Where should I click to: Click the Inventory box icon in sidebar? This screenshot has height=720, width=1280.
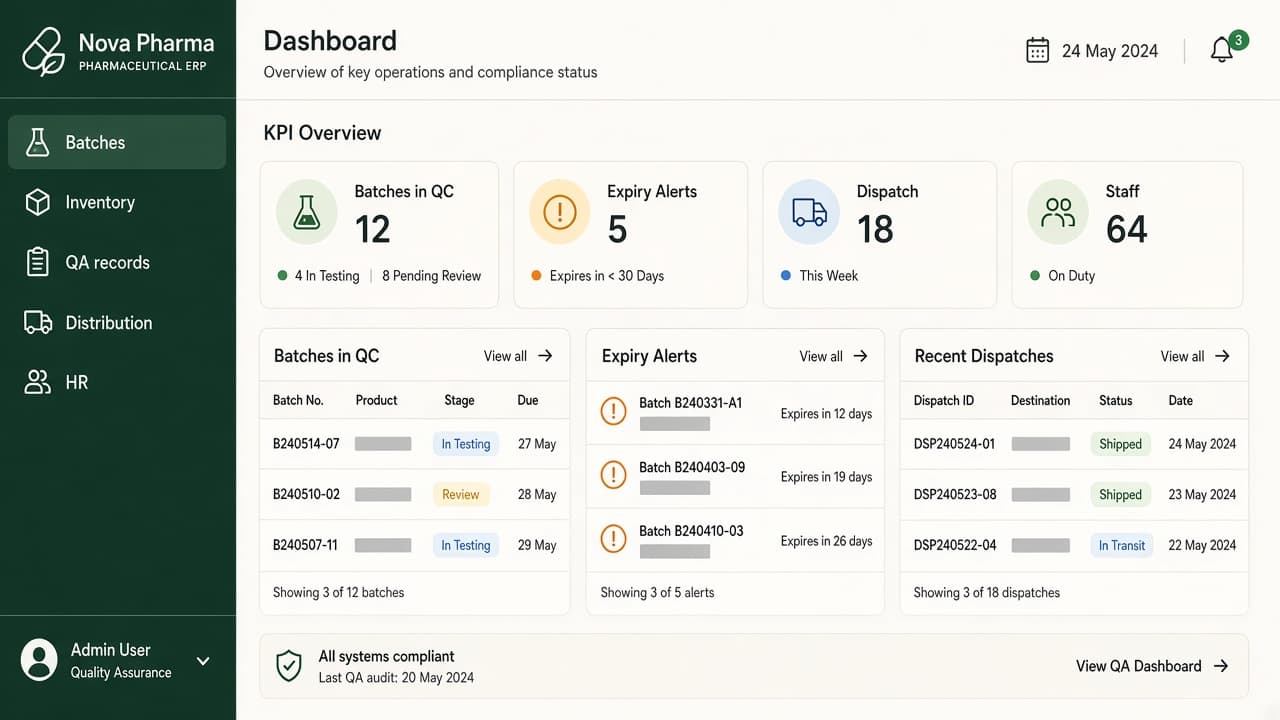[38, 202]
